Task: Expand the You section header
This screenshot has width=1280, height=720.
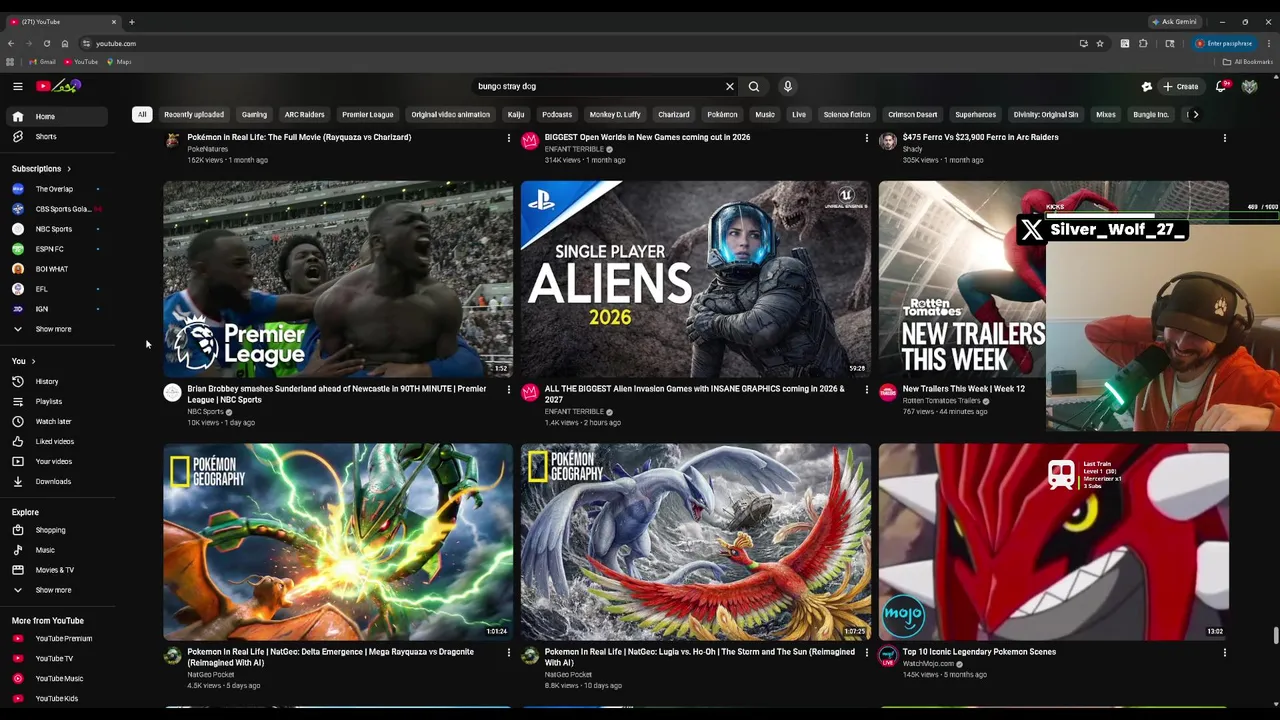Action: click(23, 361)
